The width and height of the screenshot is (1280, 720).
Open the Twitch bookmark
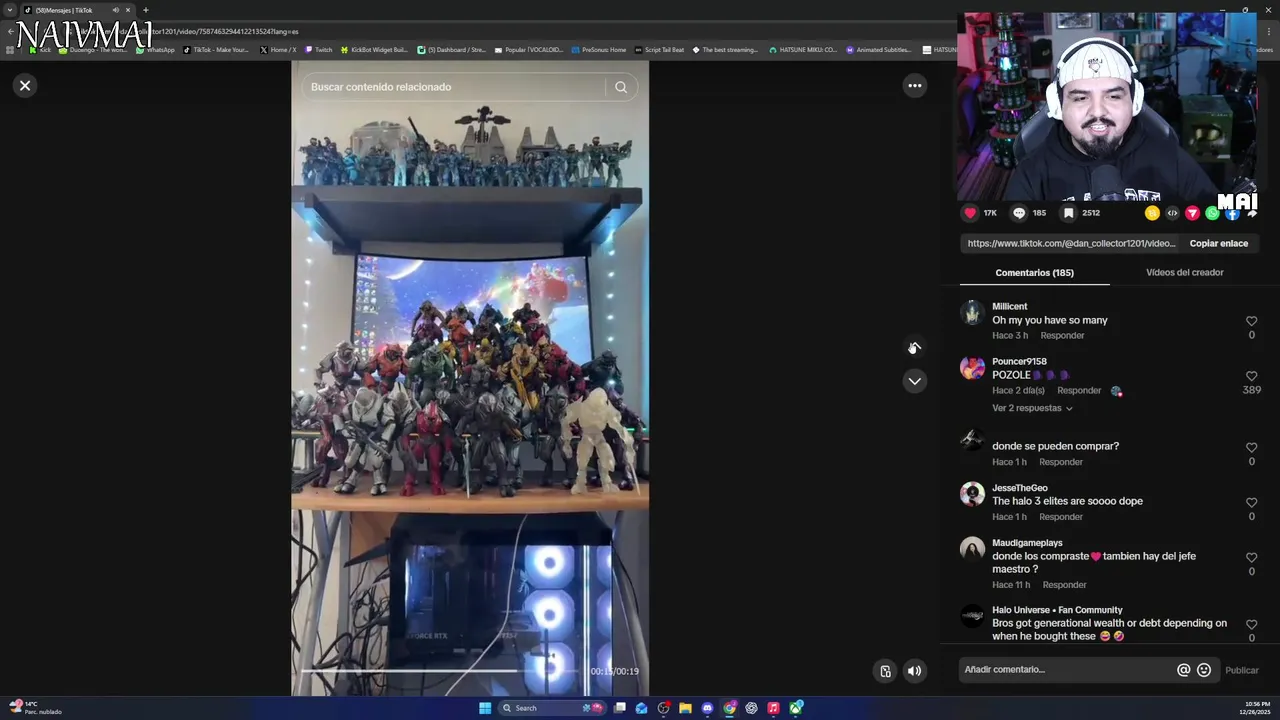pyautogui.click(x=318, y=49)
